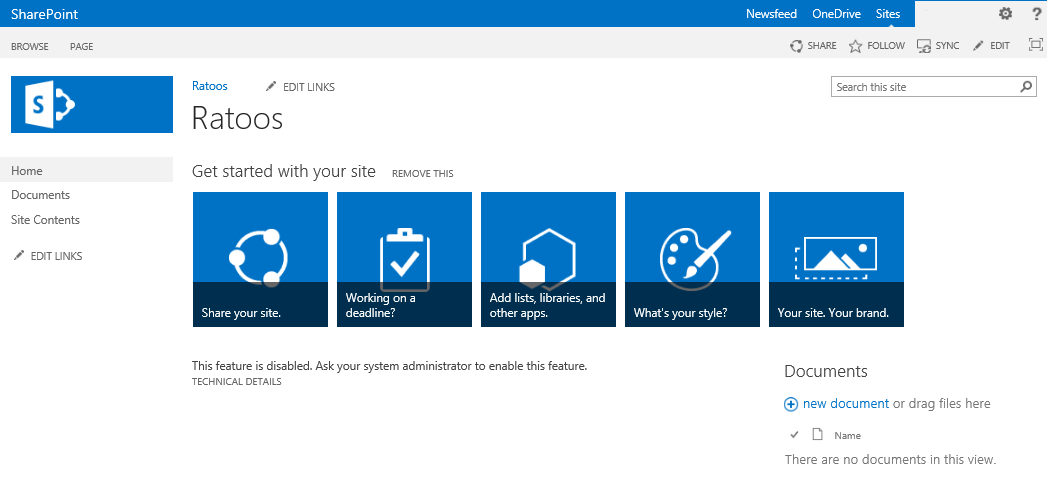Click the This feature is disabled message

tap(389, 366)
